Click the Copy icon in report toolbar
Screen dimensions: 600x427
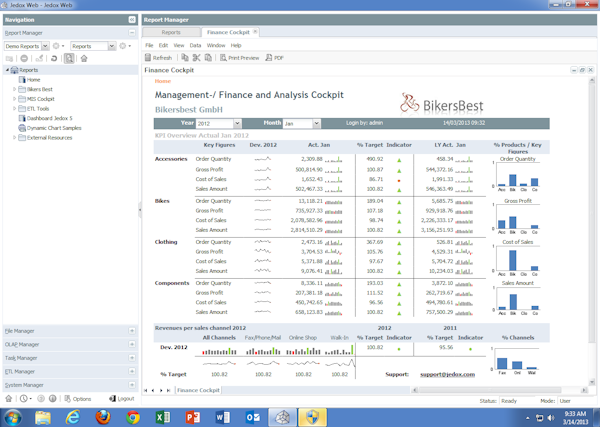185,57
